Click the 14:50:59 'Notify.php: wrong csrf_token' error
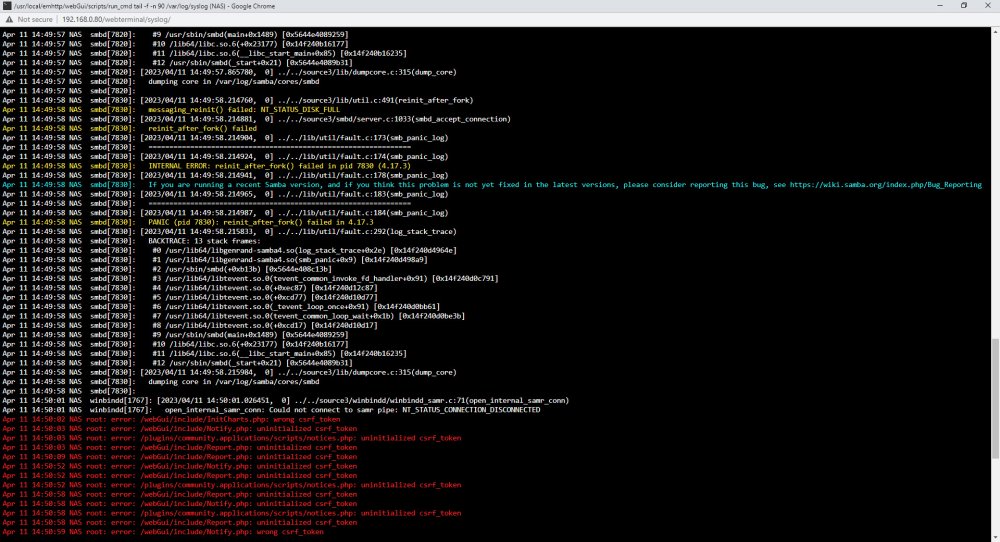Image resolution: width=1000 pixels, height=542 pixels. pyautogui.click(x=163, y=532)
